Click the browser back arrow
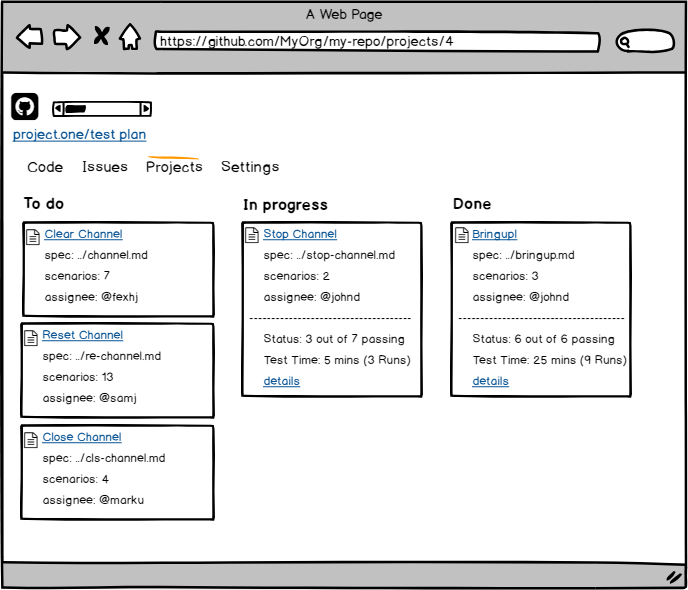The image size is (688, 590). (29, 36)
